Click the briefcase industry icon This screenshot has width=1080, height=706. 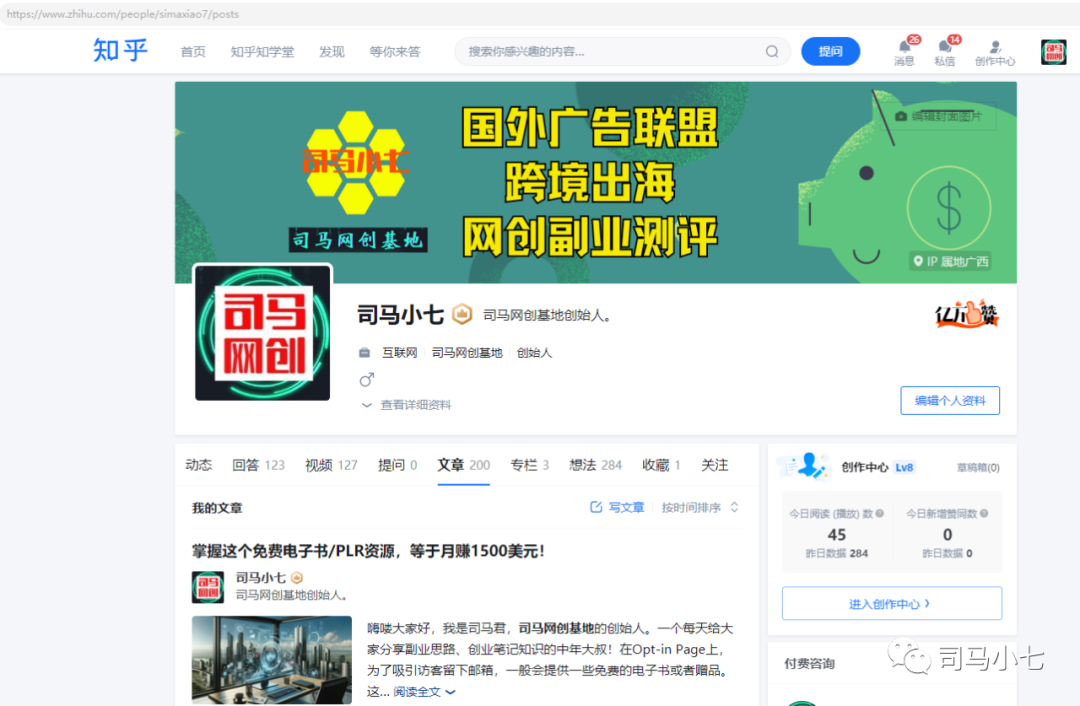364,353
